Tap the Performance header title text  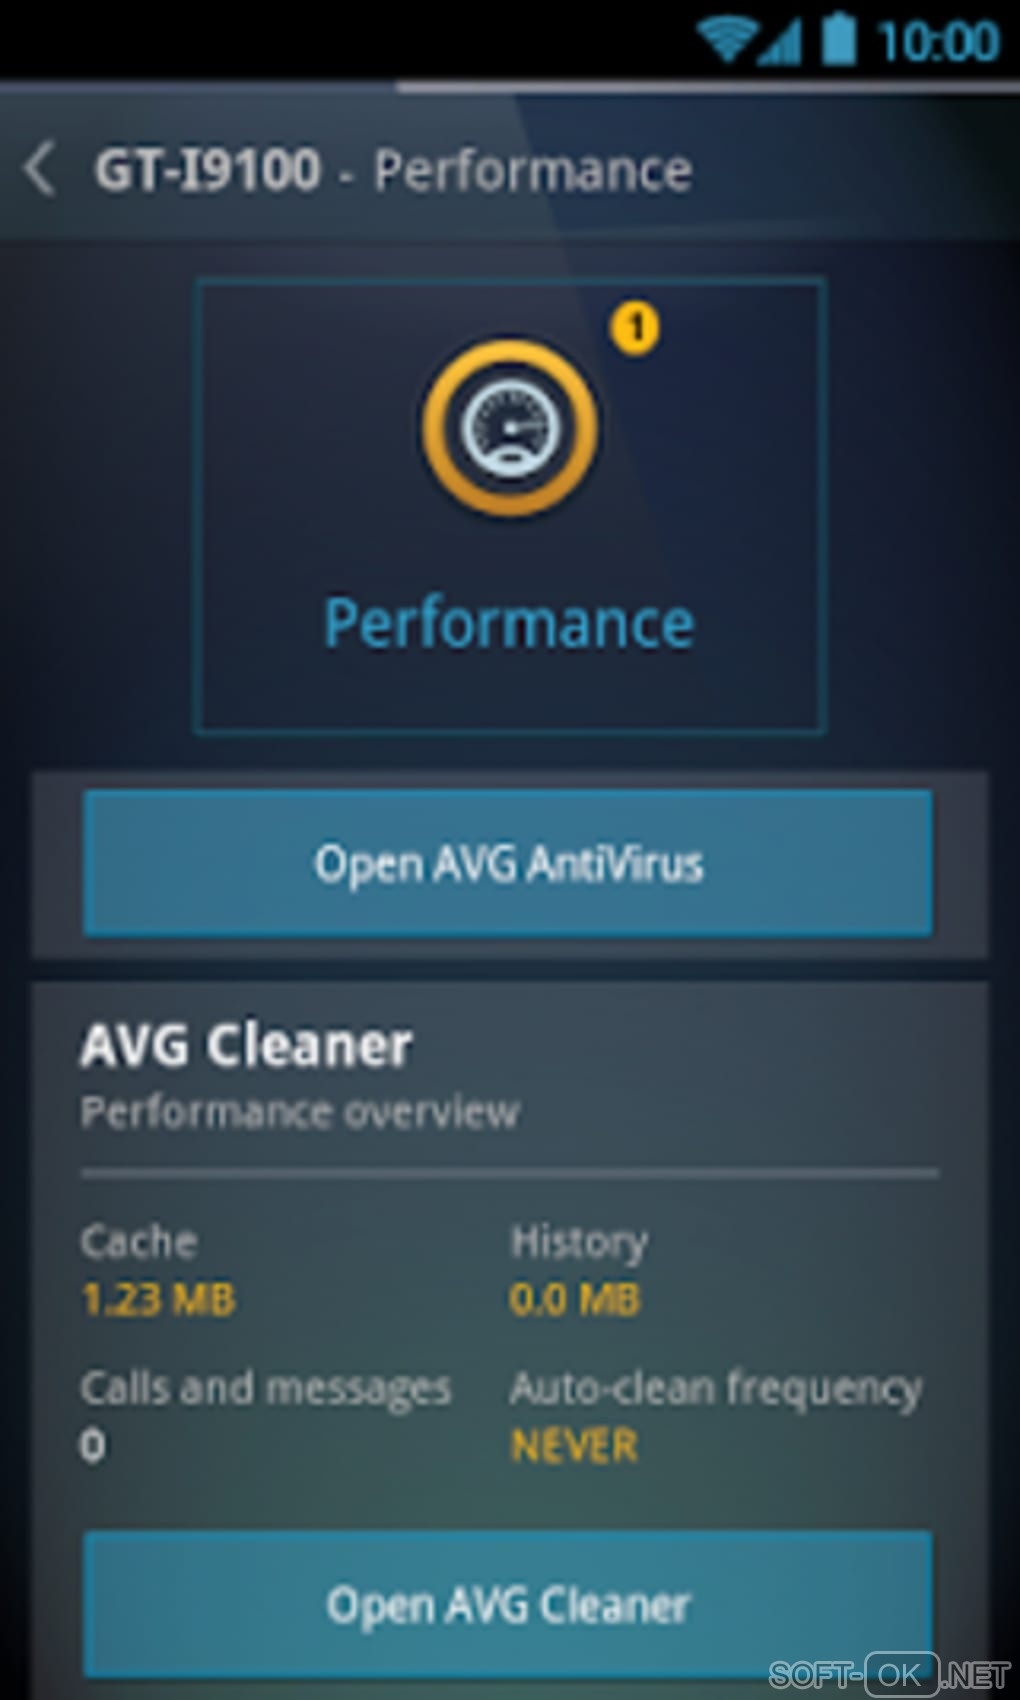point(533,171)
